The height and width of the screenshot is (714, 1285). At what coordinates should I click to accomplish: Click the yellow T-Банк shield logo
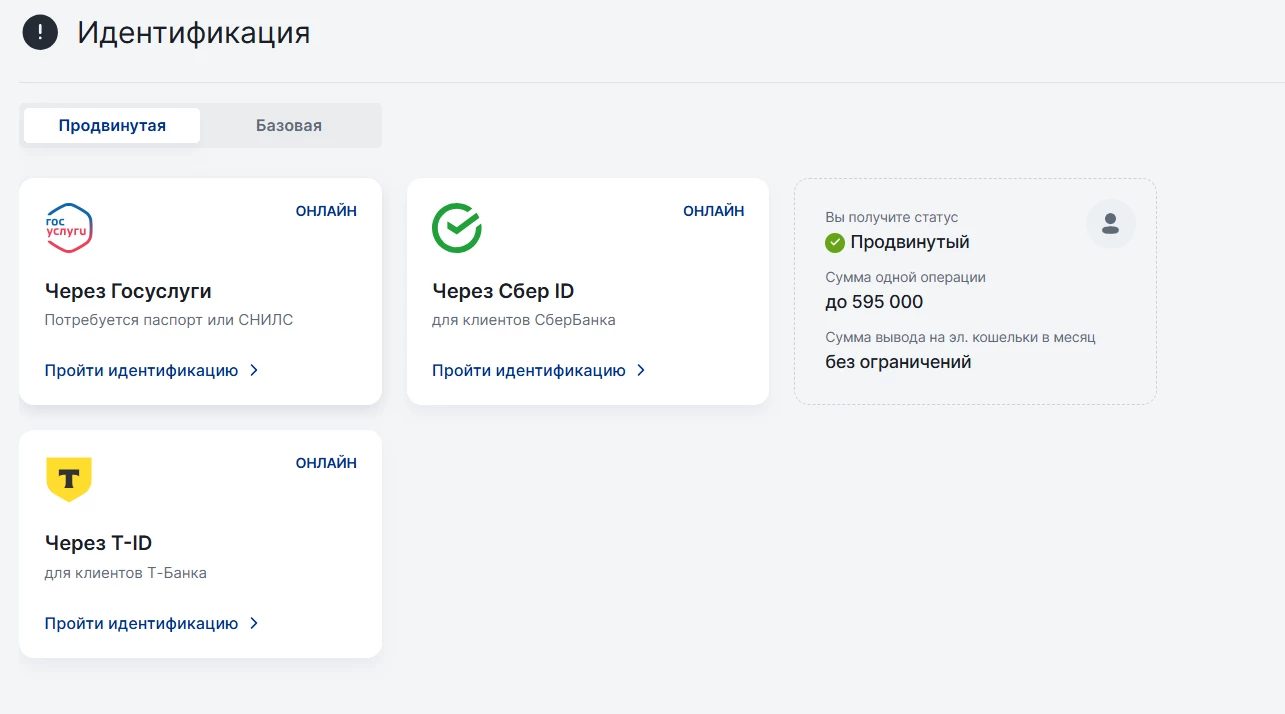click(69, 480)
